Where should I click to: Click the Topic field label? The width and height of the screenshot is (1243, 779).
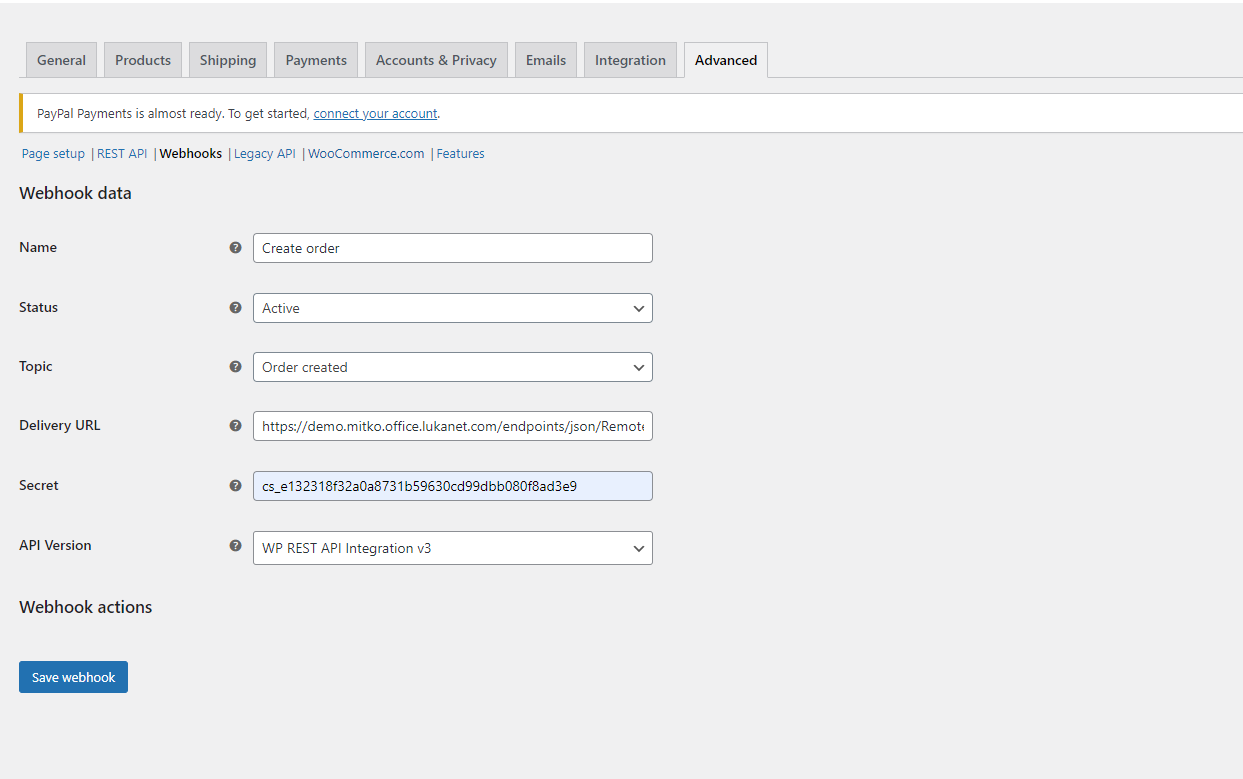click(x=36, y=366)
